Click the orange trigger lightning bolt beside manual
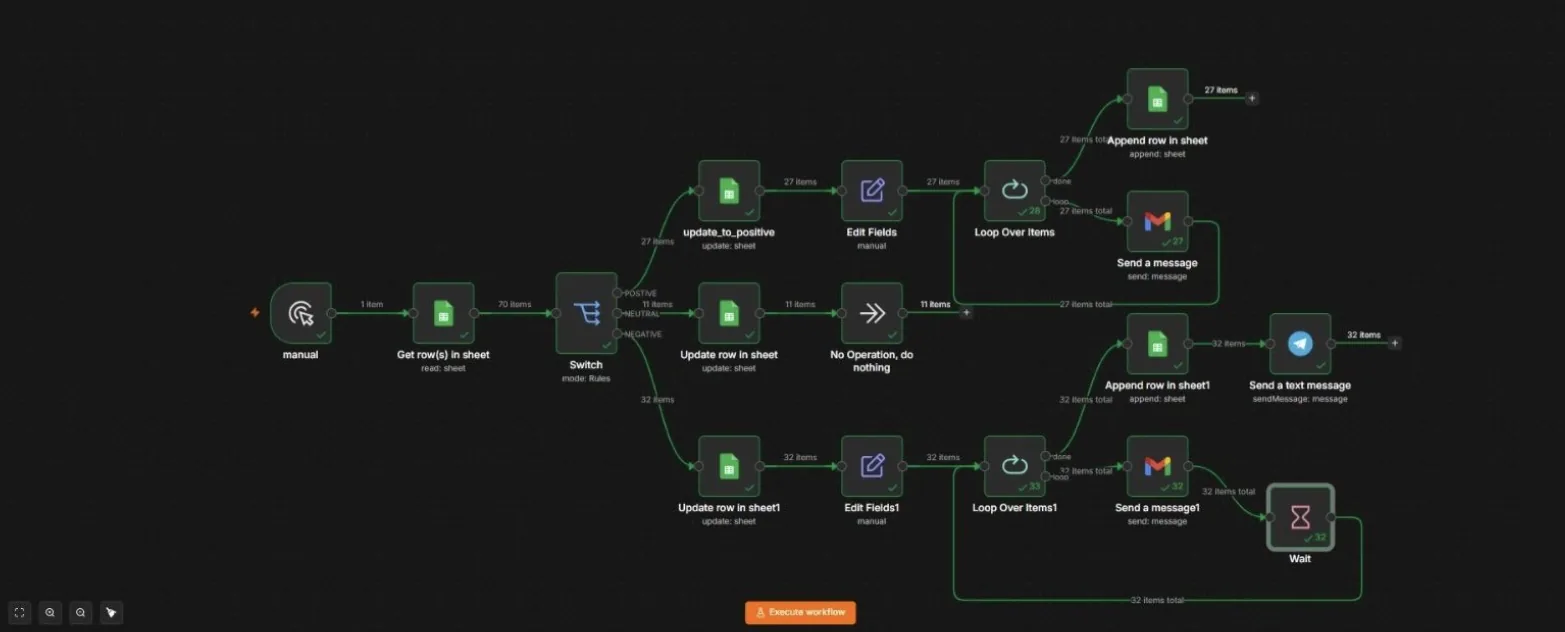Screen dimensions: 1565x632 click(x=255, y=313)
